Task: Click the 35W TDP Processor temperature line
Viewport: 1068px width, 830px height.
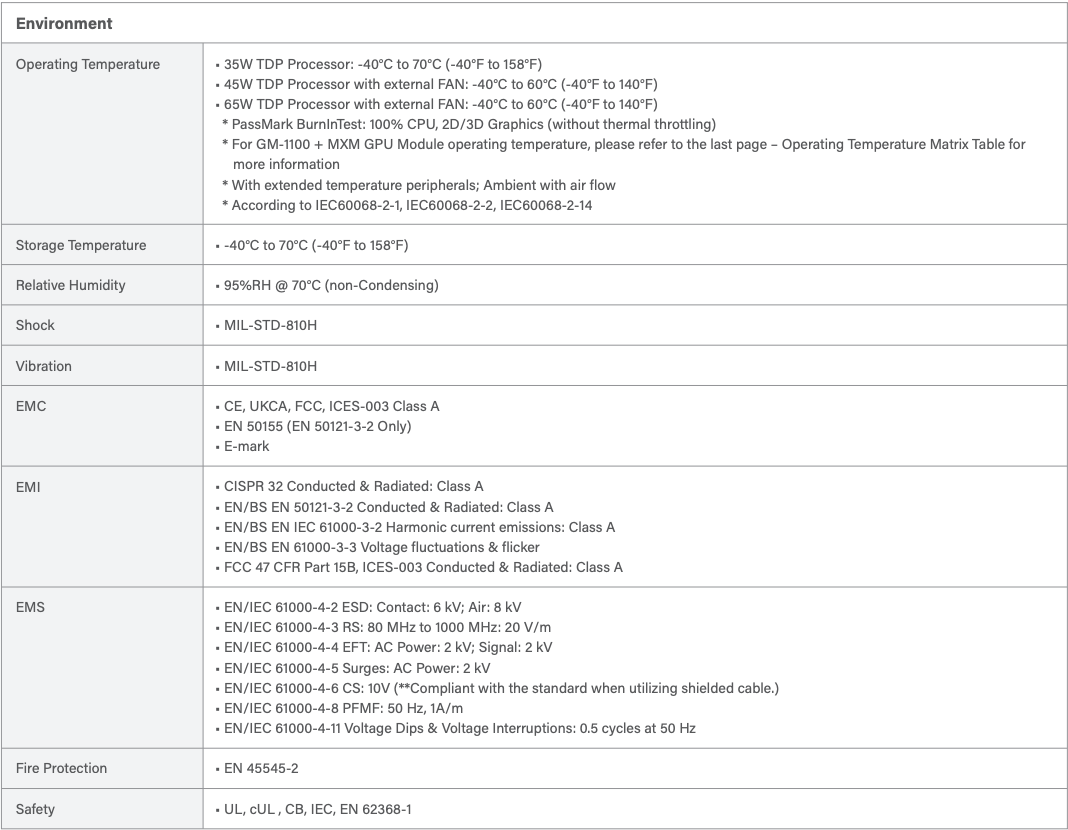Action: click(382, 65)
